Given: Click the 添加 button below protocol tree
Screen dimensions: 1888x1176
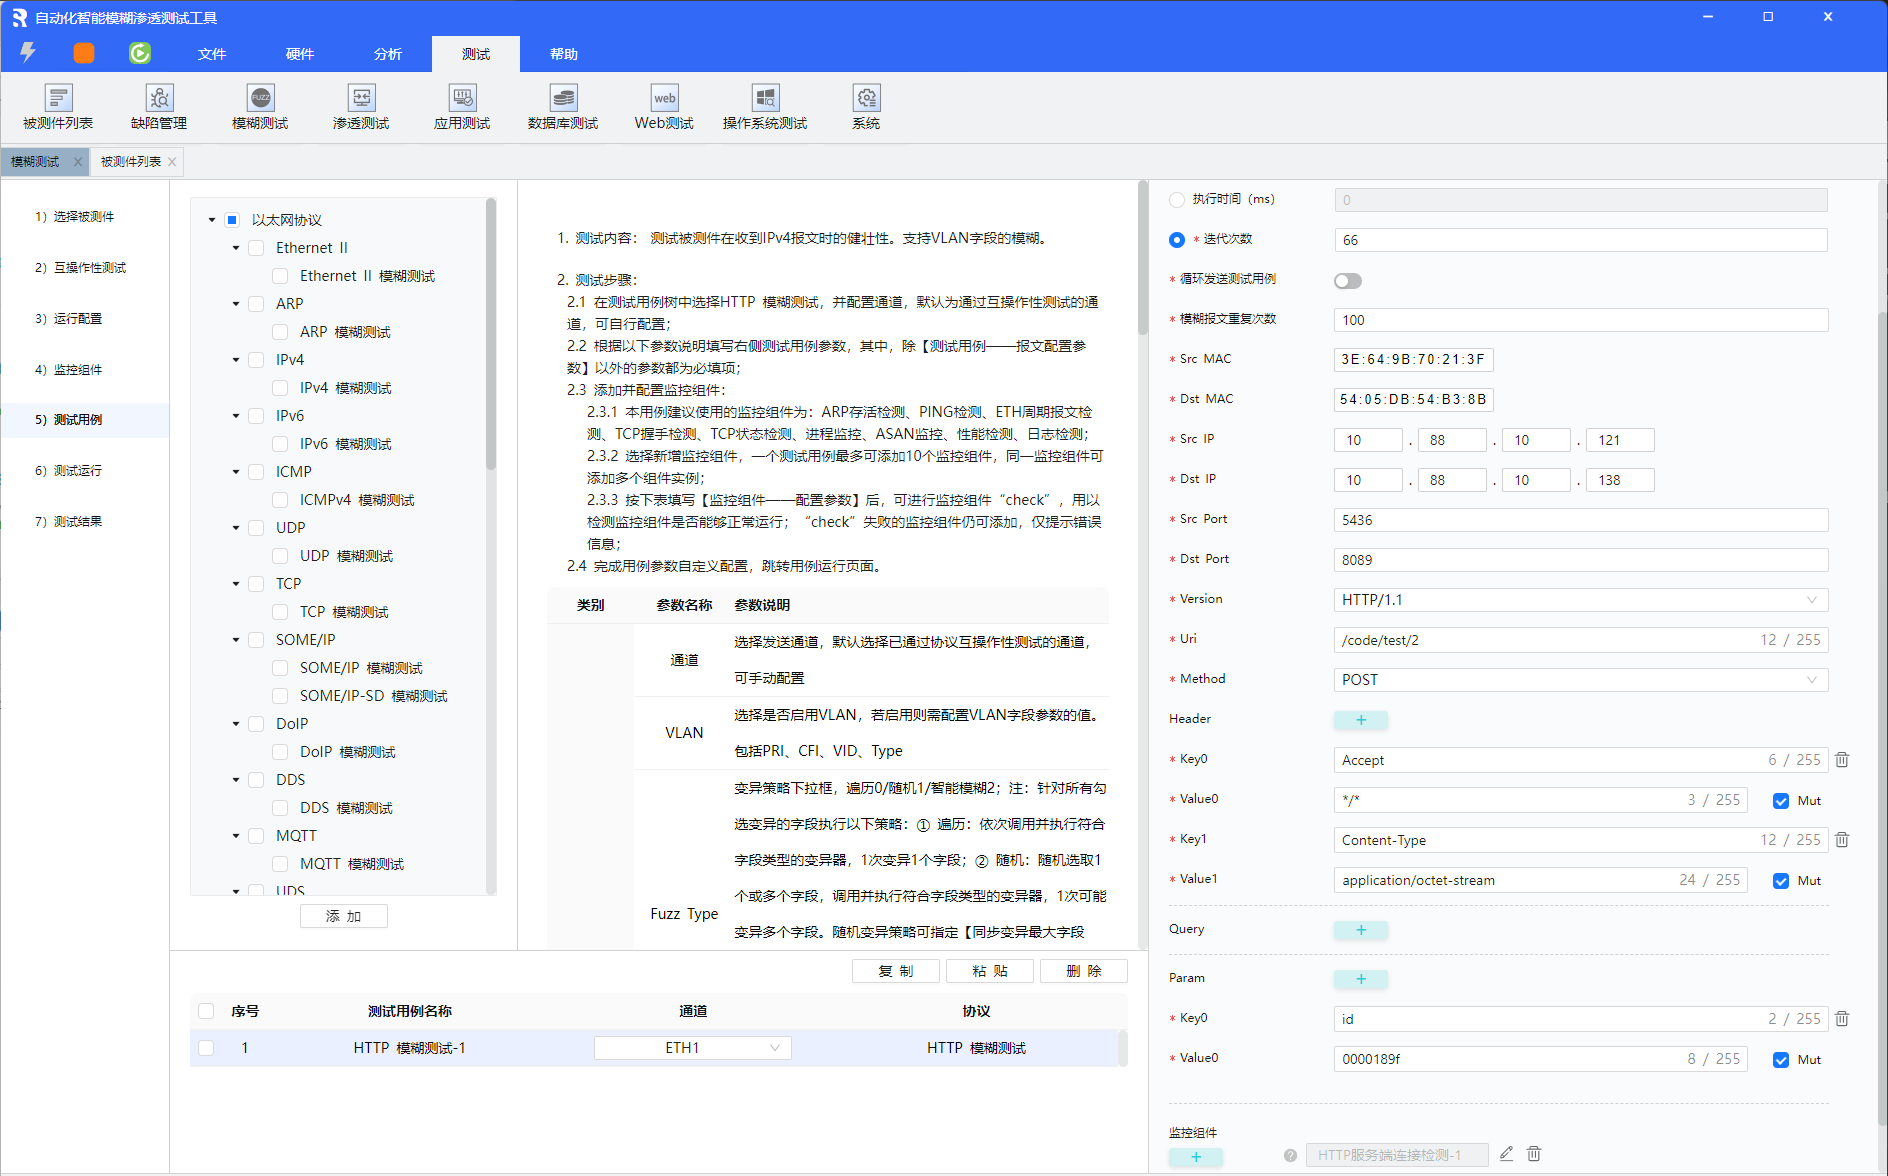Looking at the screenshot, I should pyautogui.click(x=343, y=916).
